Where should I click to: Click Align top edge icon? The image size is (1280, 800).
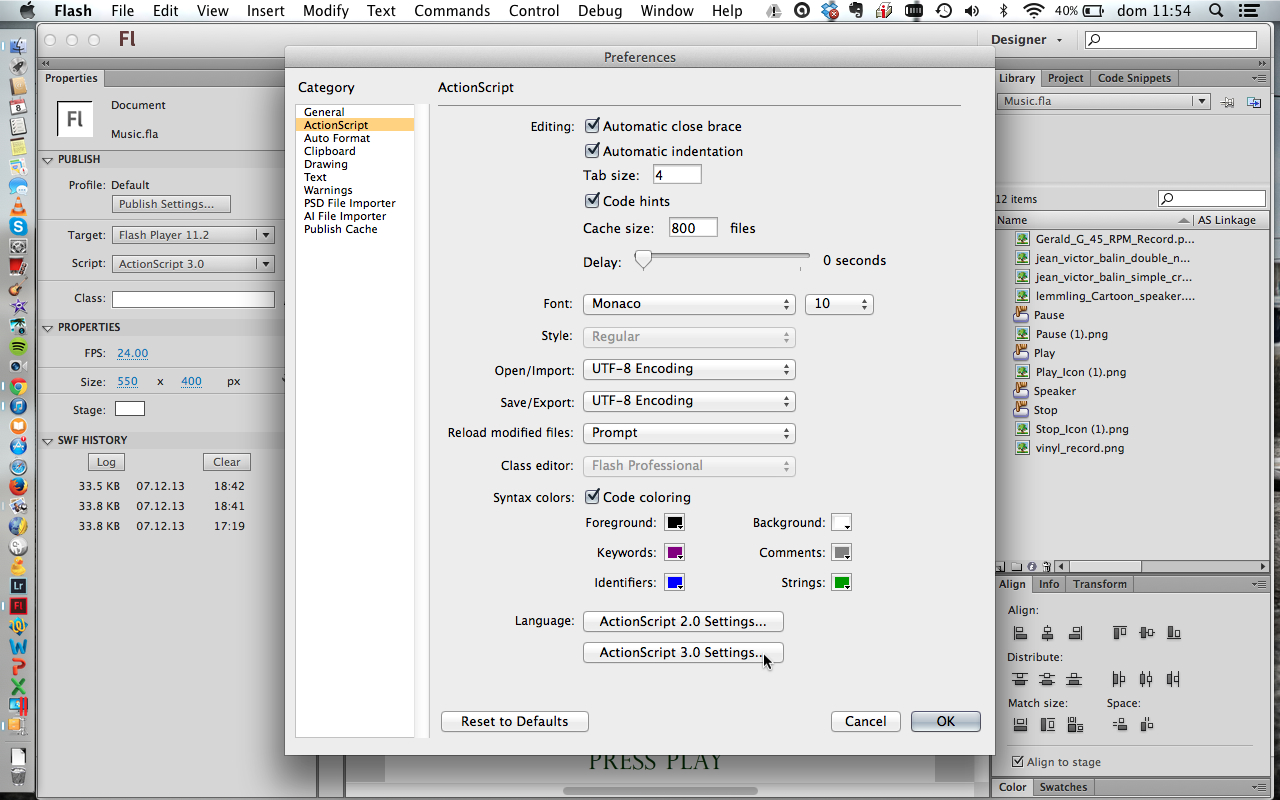[x=1119, y=633]
